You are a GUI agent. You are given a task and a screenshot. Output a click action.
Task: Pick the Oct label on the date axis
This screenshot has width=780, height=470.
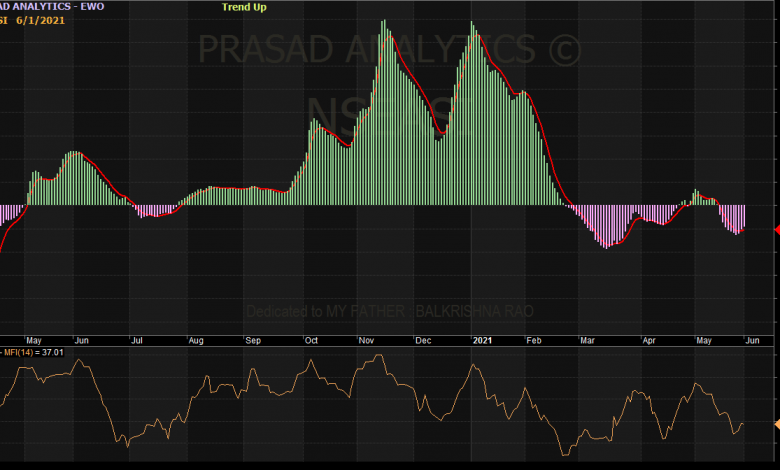coord(311,341)
